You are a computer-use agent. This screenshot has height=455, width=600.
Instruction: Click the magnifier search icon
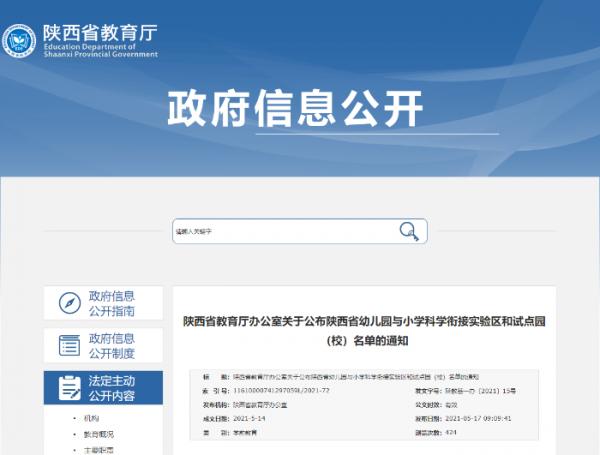tap(409, 231)
